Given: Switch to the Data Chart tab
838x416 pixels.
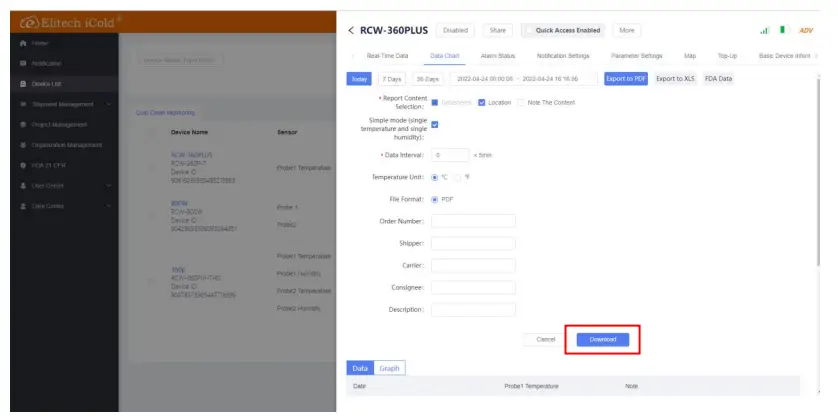Looking at the screenshot, I should [x=445, y=56].
